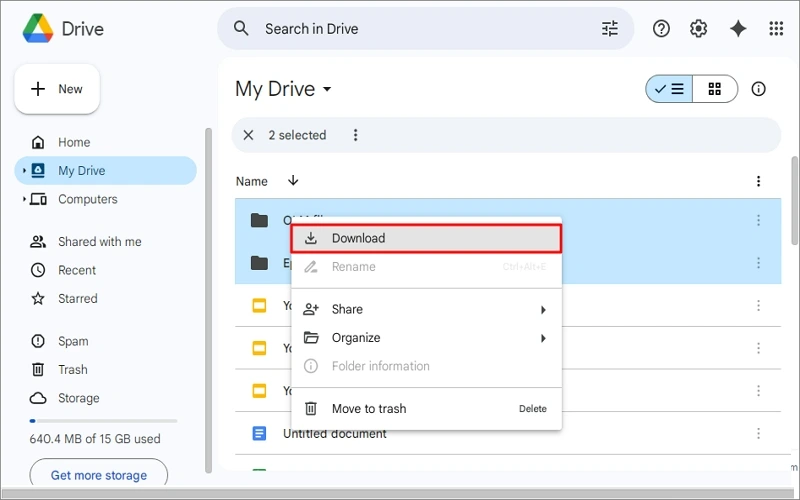Reverse sort direction arrow next to Name
Viewport: 800px width, 500px height.
click(293, 181)
